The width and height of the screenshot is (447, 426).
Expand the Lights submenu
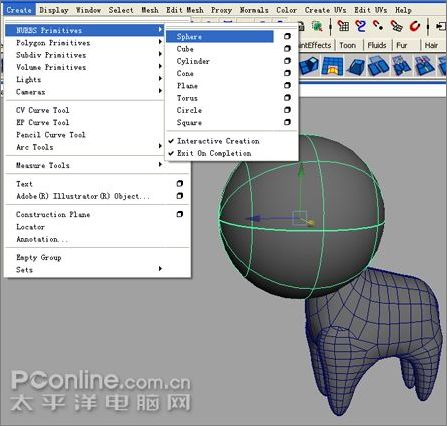[85, 80]
